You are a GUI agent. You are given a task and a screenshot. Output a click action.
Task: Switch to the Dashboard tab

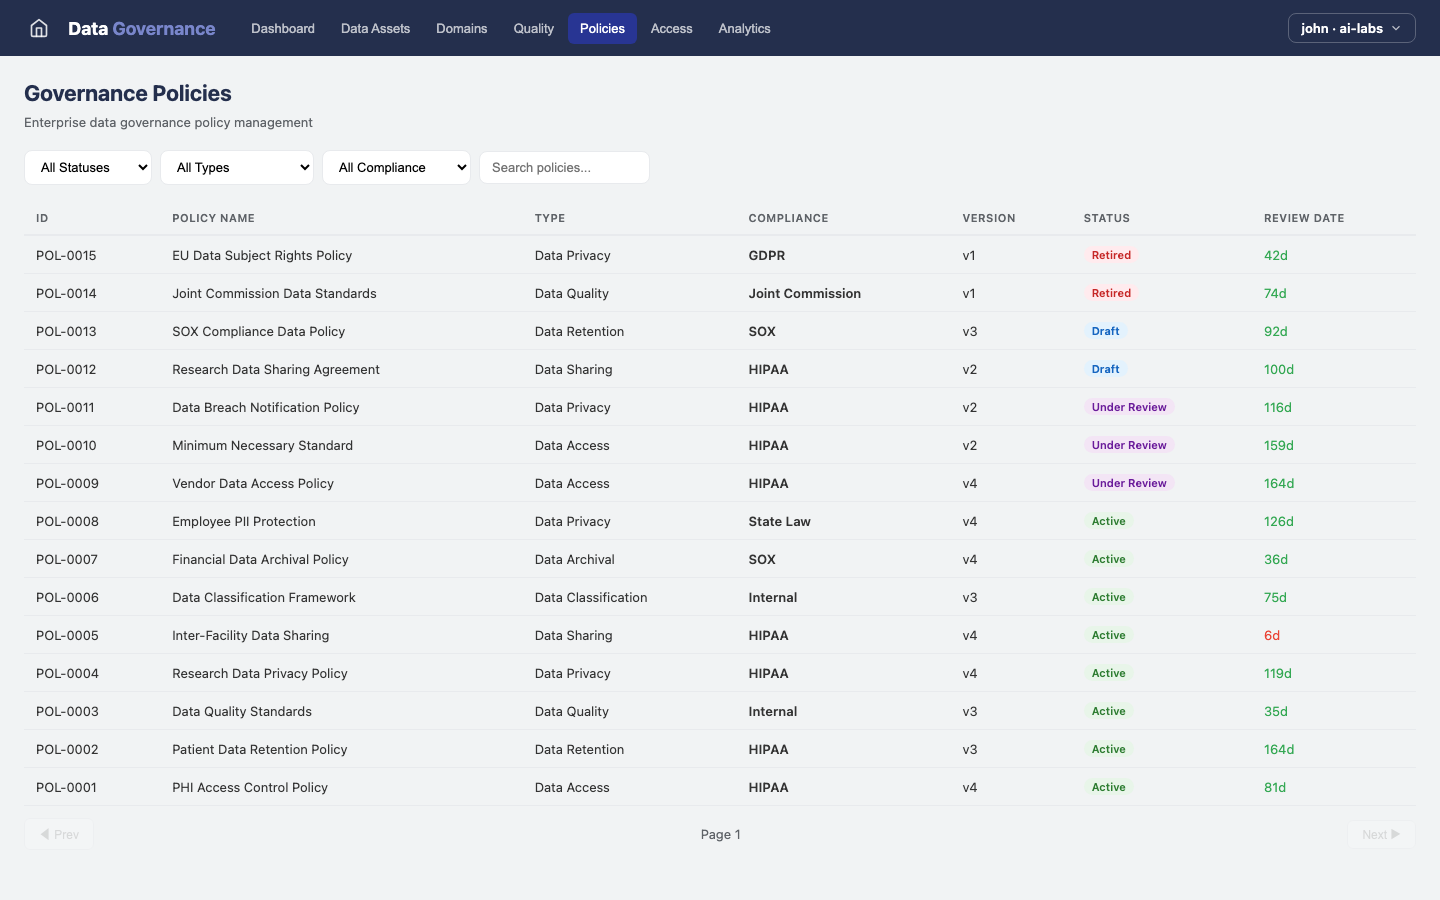(283, 28)
